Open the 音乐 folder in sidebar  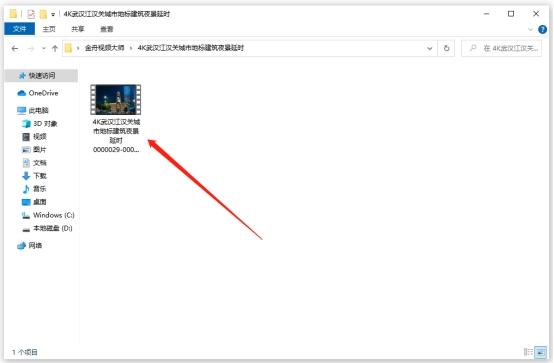tap(34, 189)
